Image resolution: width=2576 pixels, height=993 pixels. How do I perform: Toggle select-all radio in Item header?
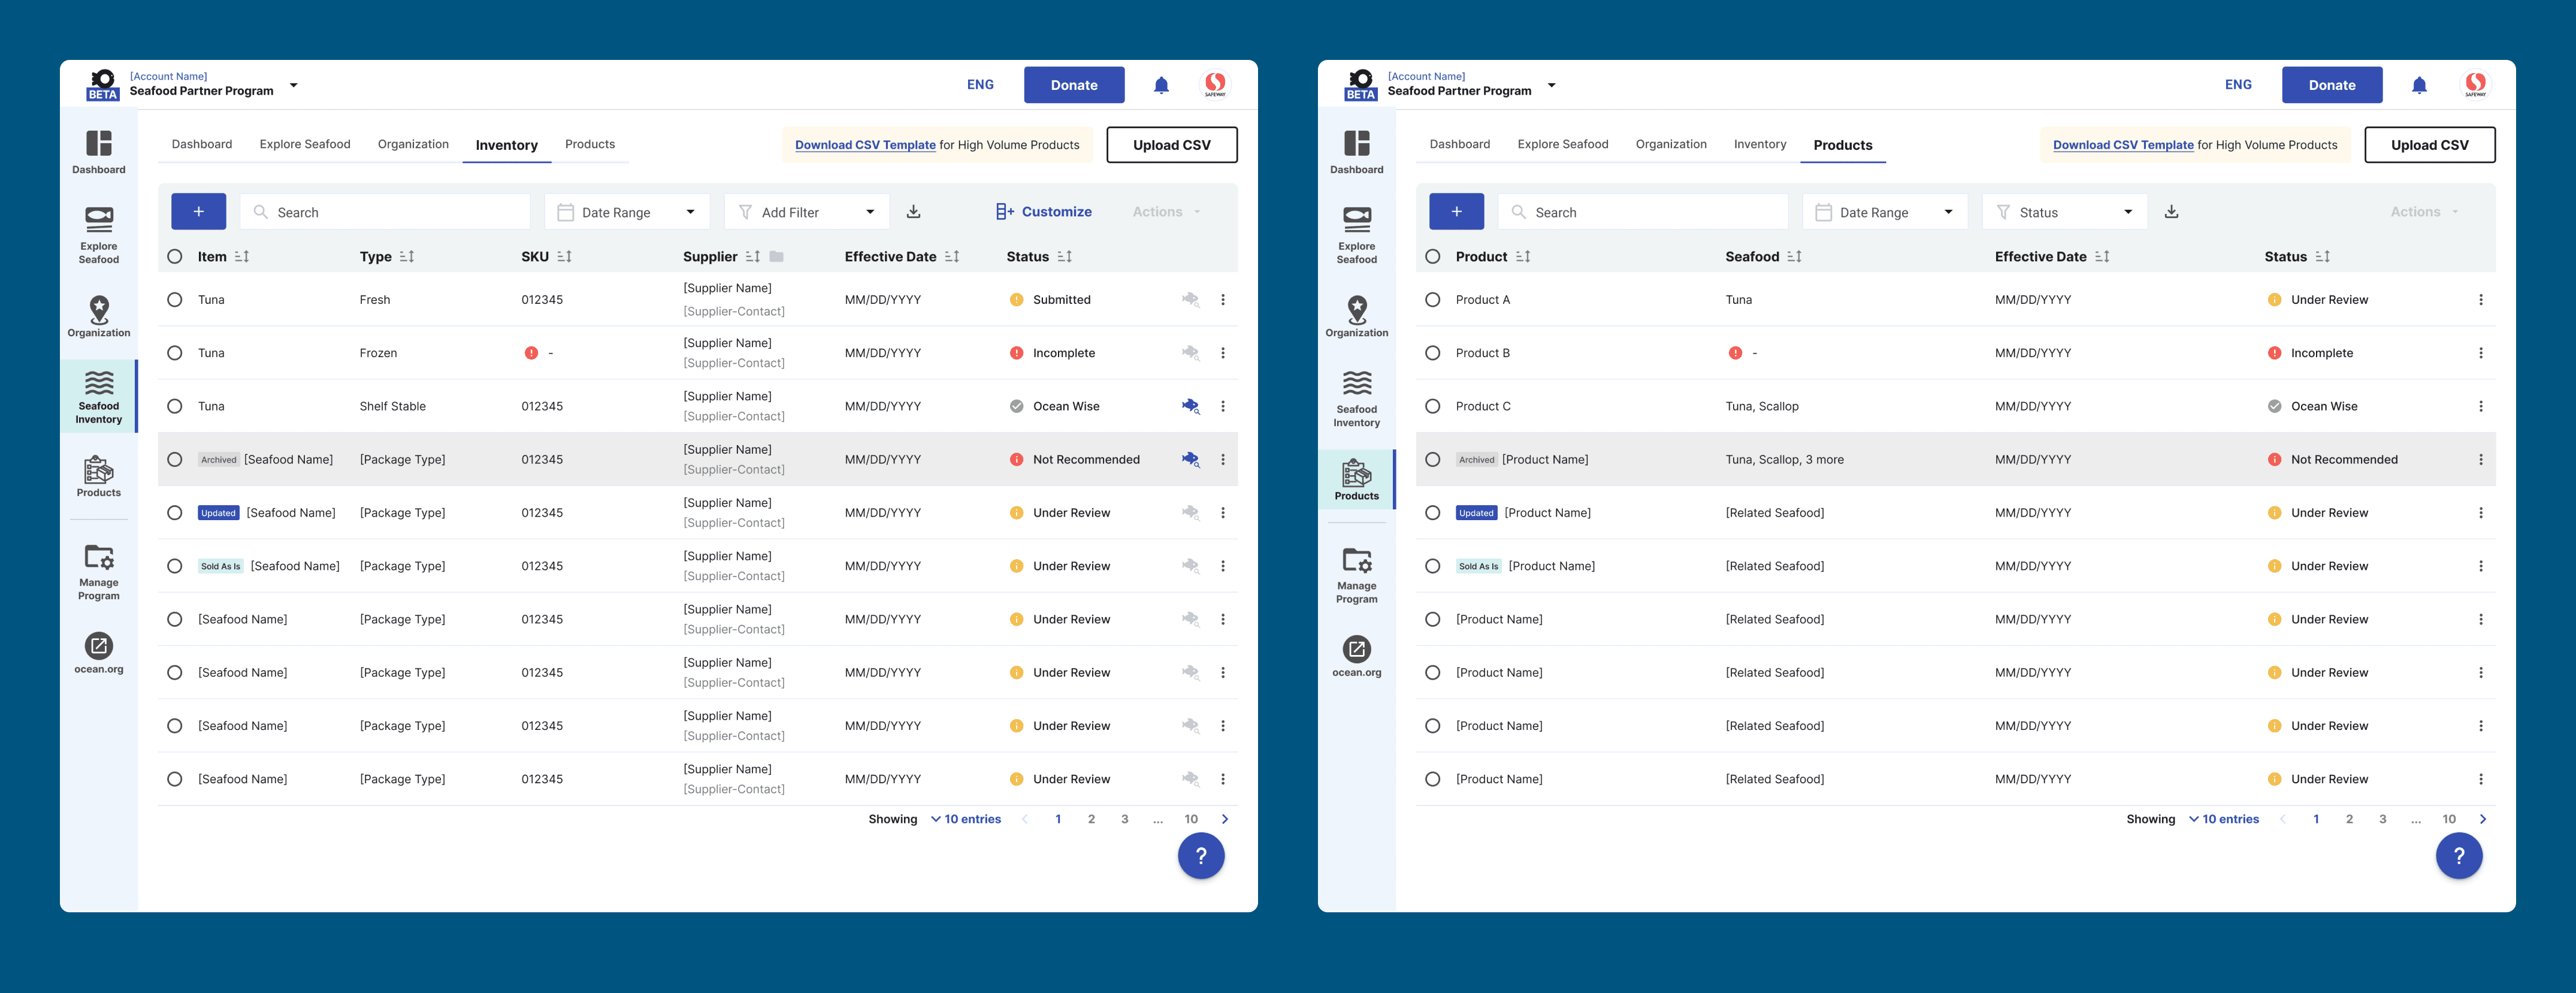(x=175, y=257)
